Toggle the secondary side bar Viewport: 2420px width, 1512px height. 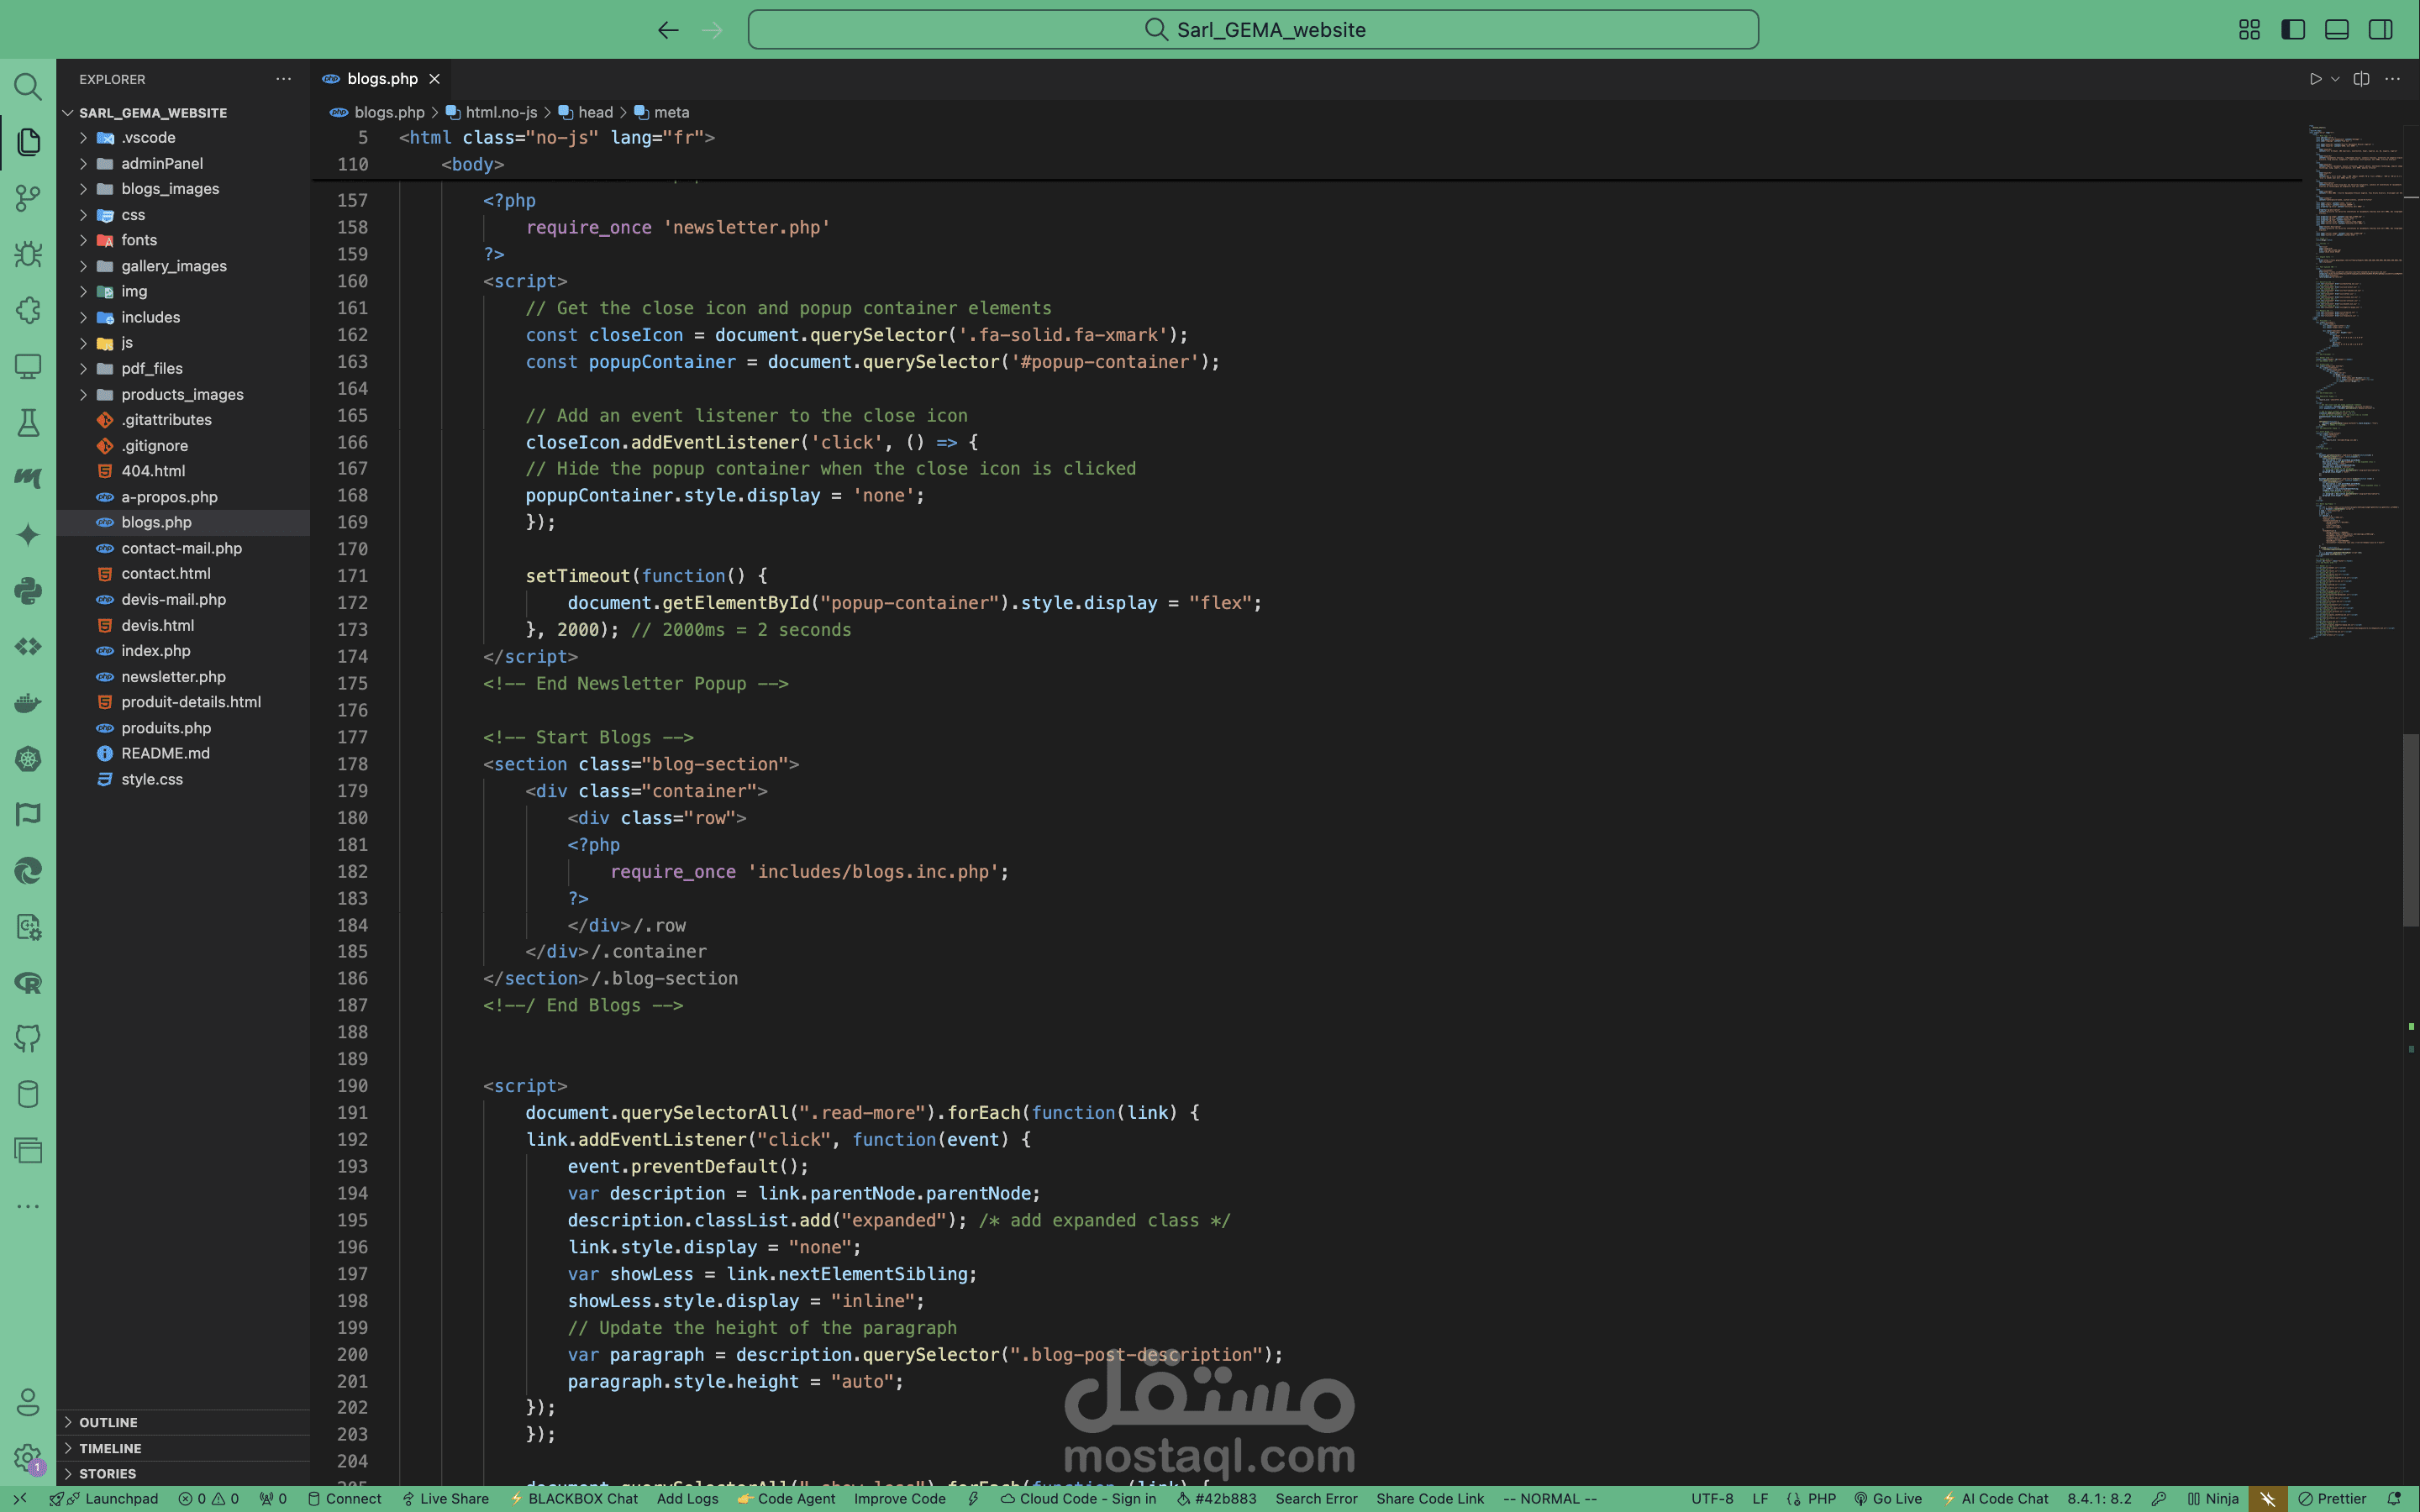click(2381, 30)
